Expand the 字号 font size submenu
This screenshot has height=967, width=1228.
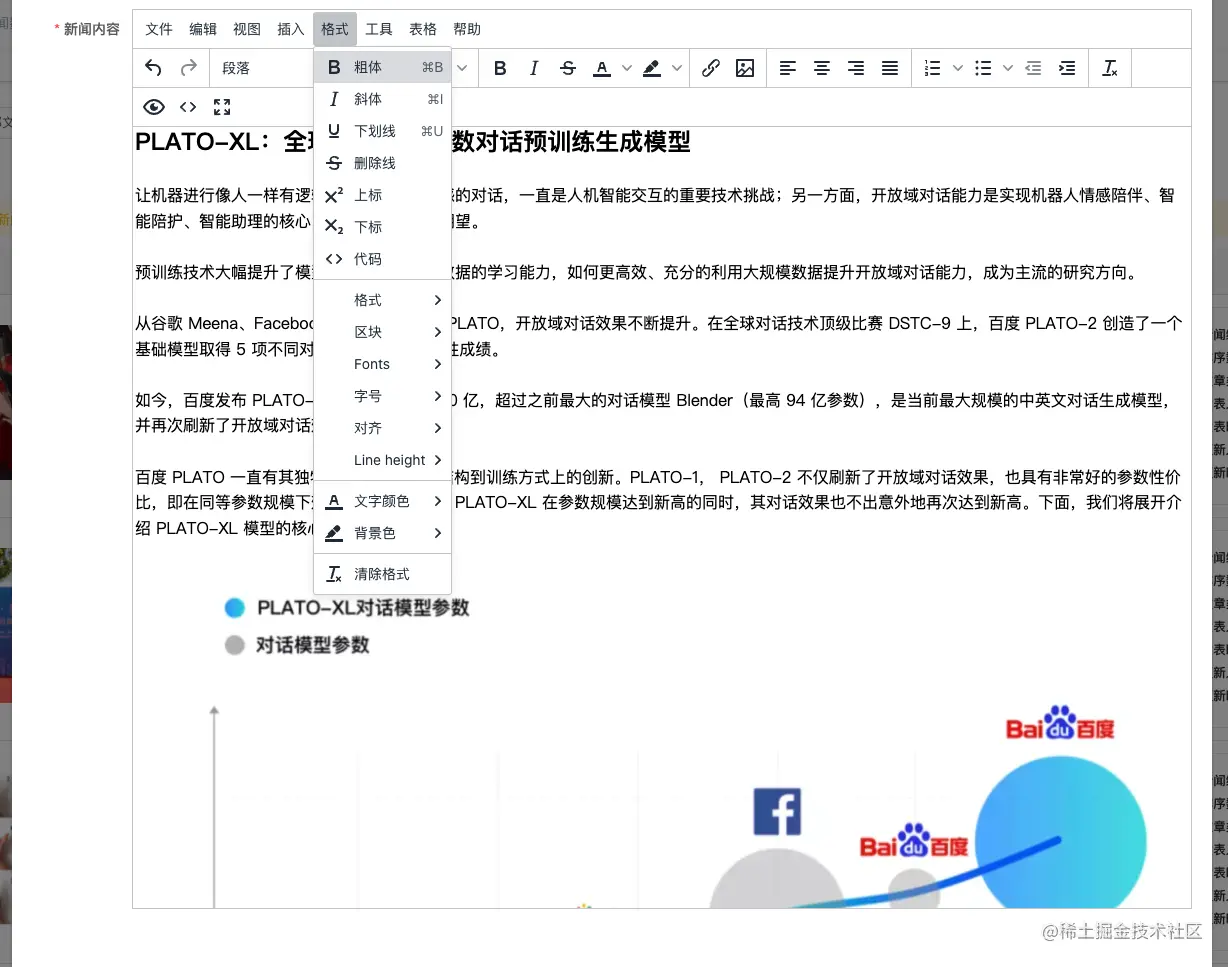tap(383, 396)
